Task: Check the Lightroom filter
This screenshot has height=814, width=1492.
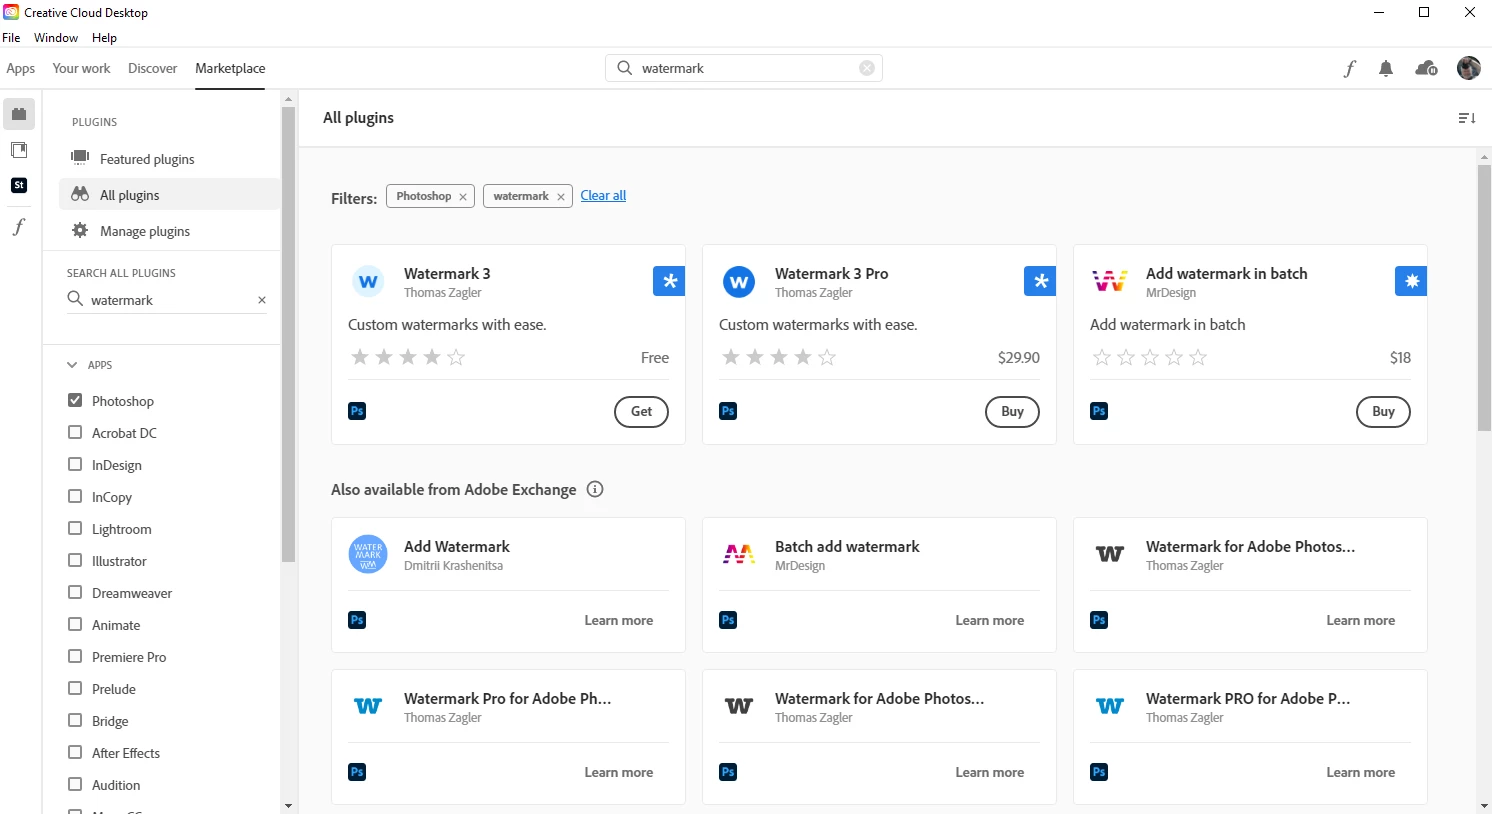Action: tap(75, 528)
